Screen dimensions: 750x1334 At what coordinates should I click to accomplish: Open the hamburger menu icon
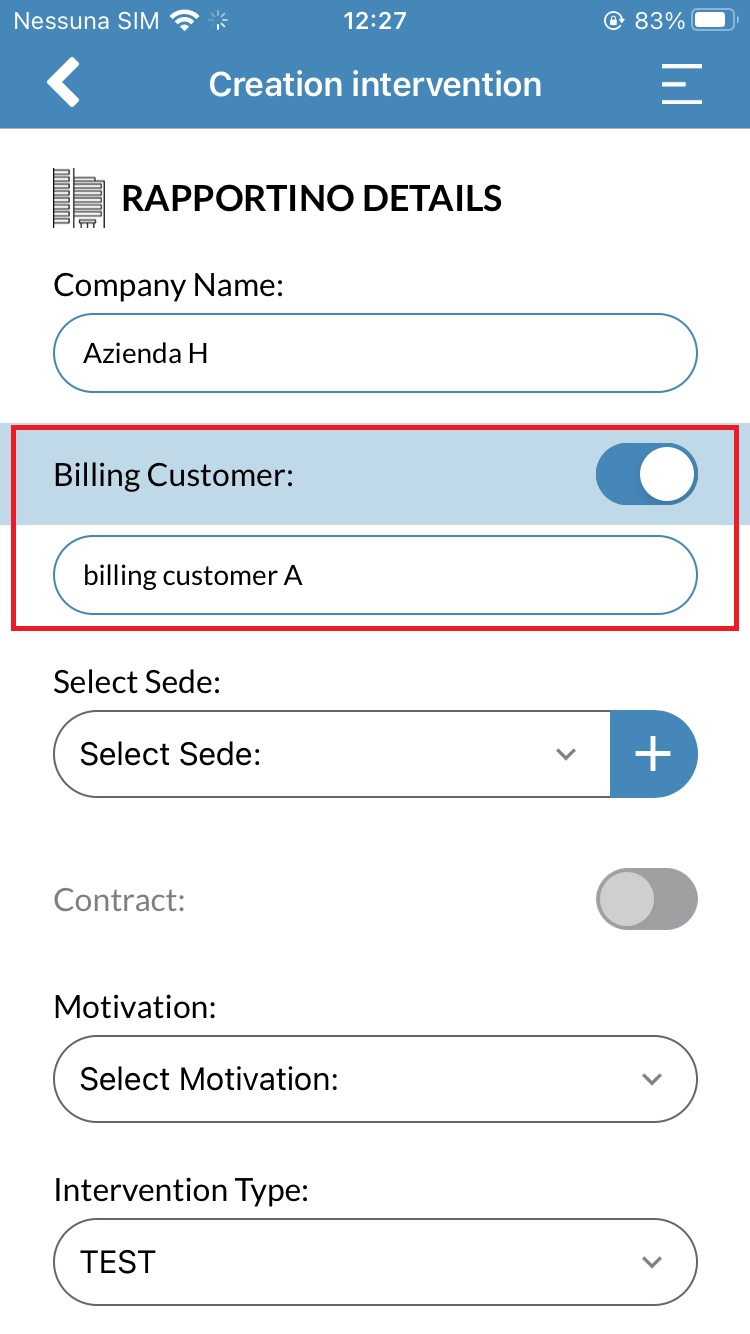(682, 84)
